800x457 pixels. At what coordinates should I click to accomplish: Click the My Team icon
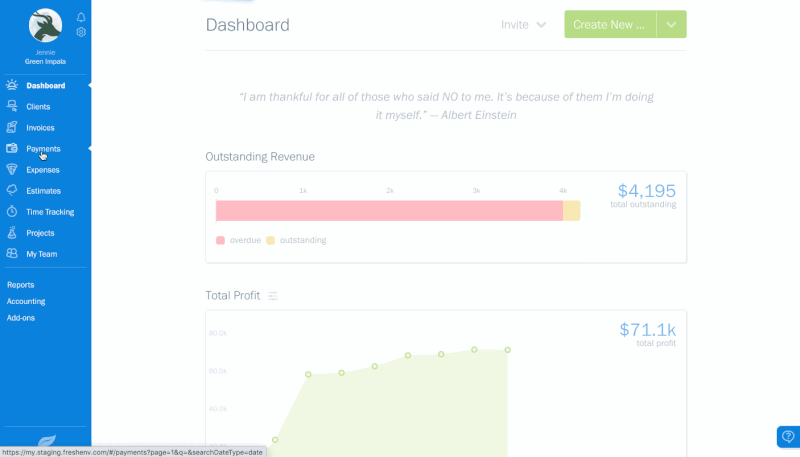(12, 254)
